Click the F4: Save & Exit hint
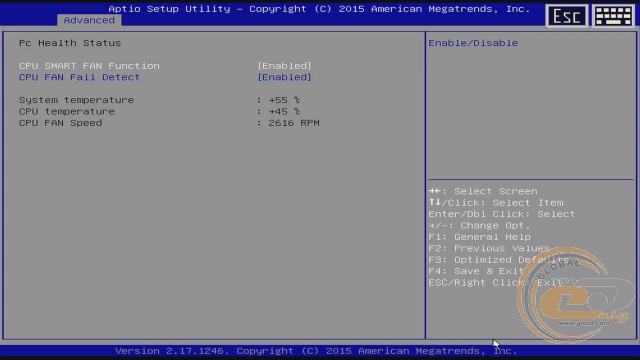The height and width of the screenshot is (360, 640). [476, 271]
